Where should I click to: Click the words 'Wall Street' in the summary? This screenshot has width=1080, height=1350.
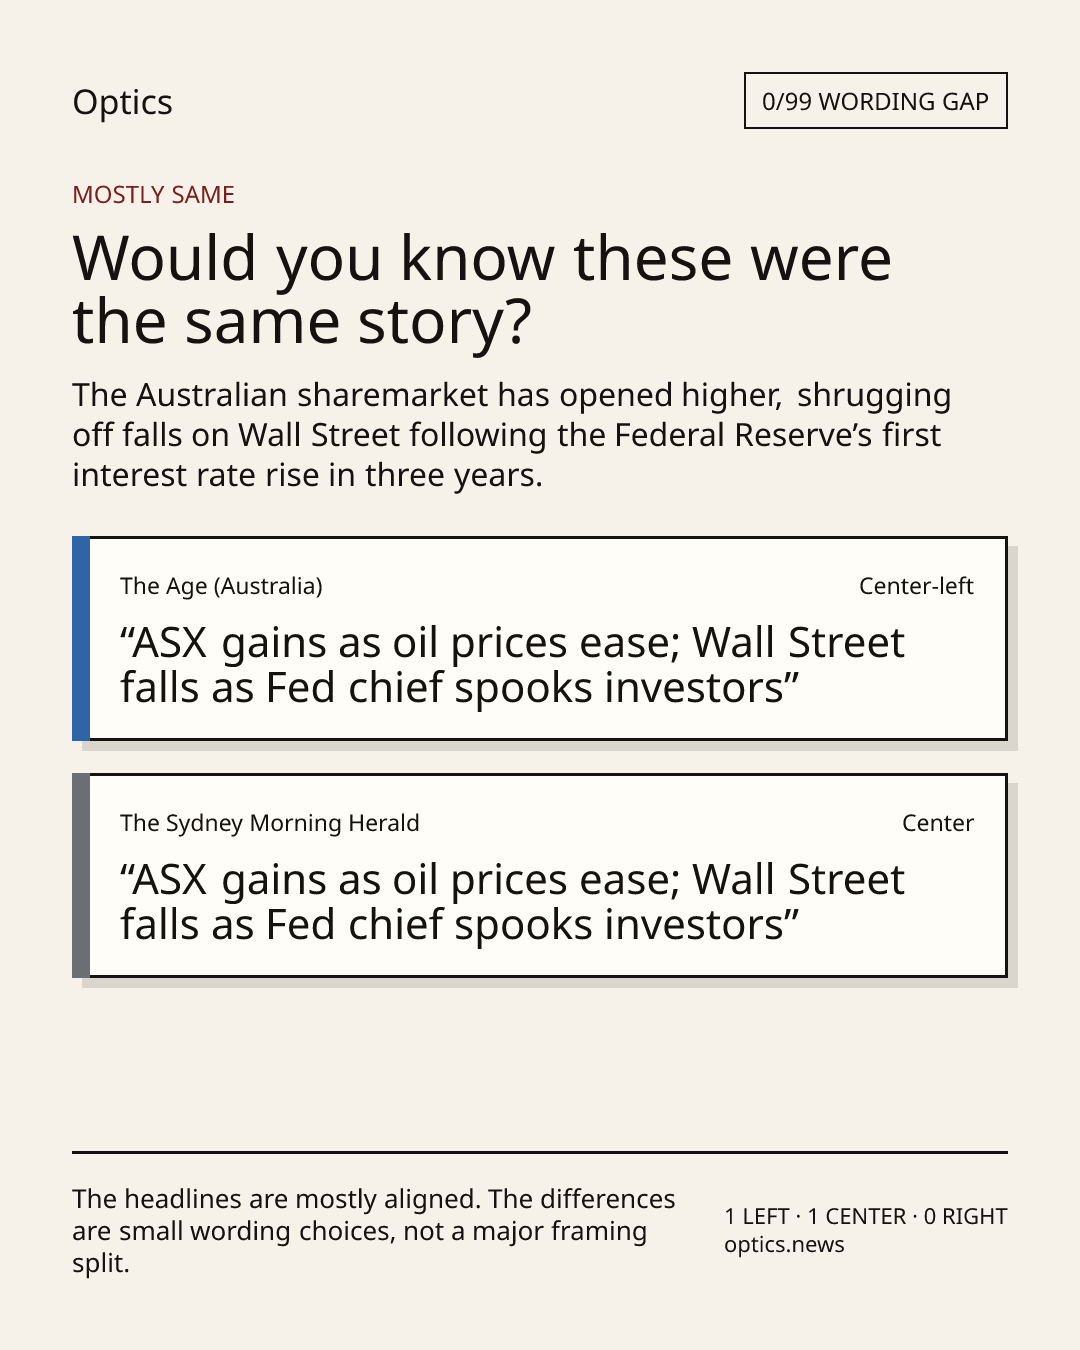tap(319, 435)
